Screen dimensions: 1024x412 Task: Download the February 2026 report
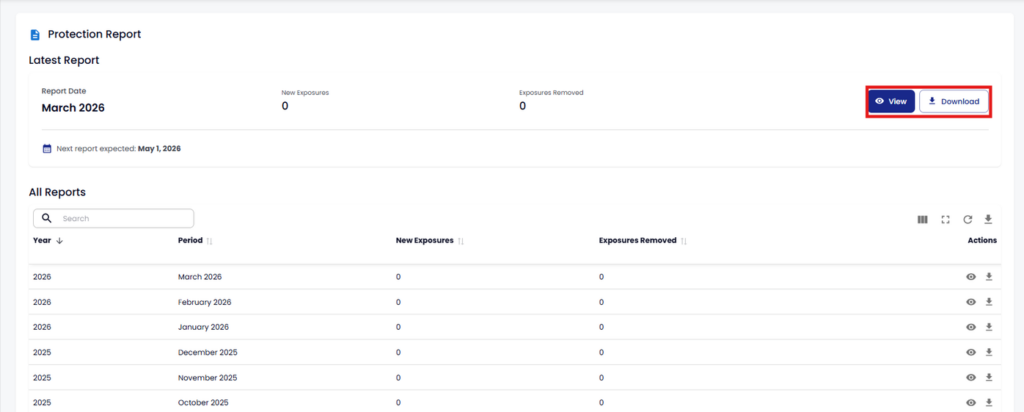(x=989, y=302)
